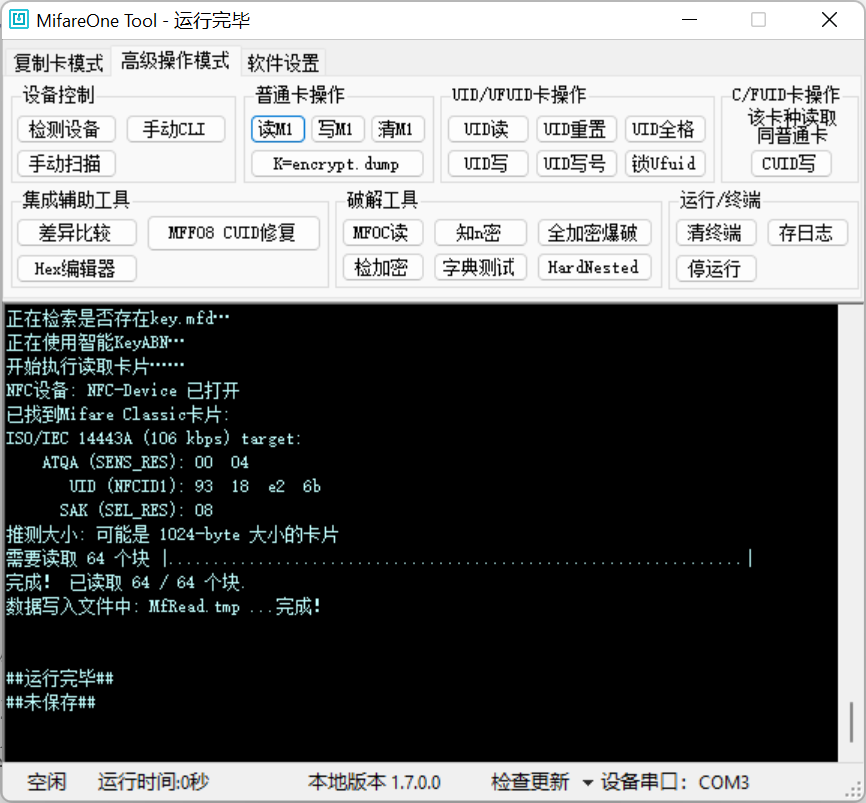Start 全加密爆破 crack

tap(594, 233)
